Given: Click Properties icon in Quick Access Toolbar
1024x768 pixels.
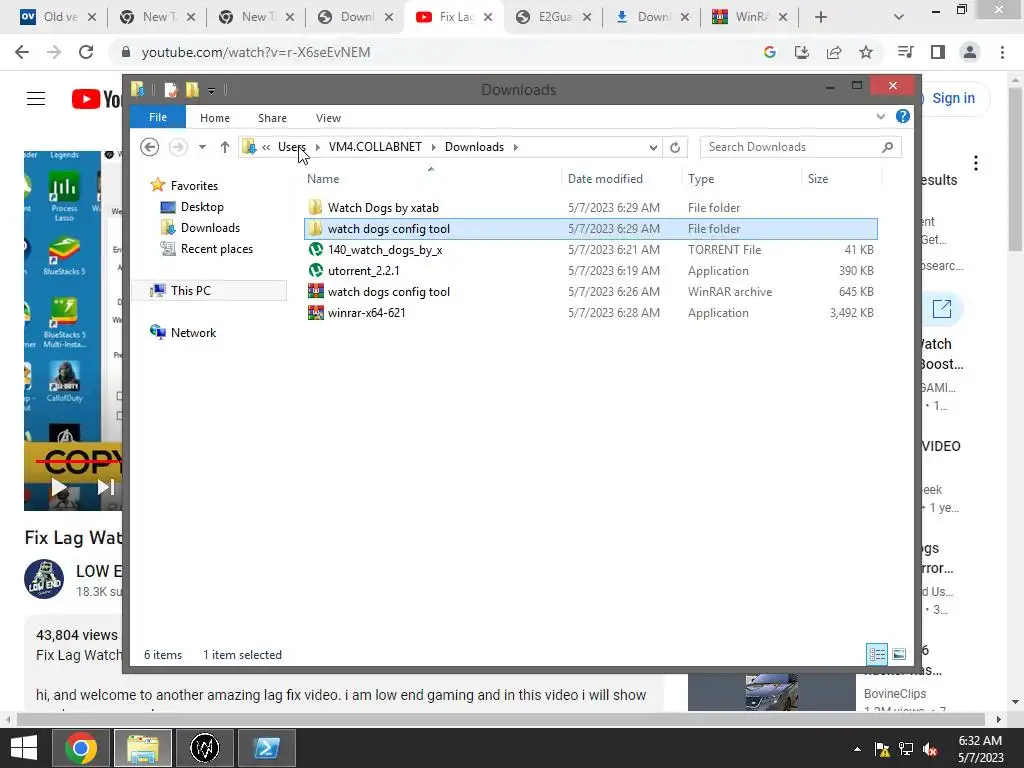Looking at the screenshot, I should click(170, 90).
